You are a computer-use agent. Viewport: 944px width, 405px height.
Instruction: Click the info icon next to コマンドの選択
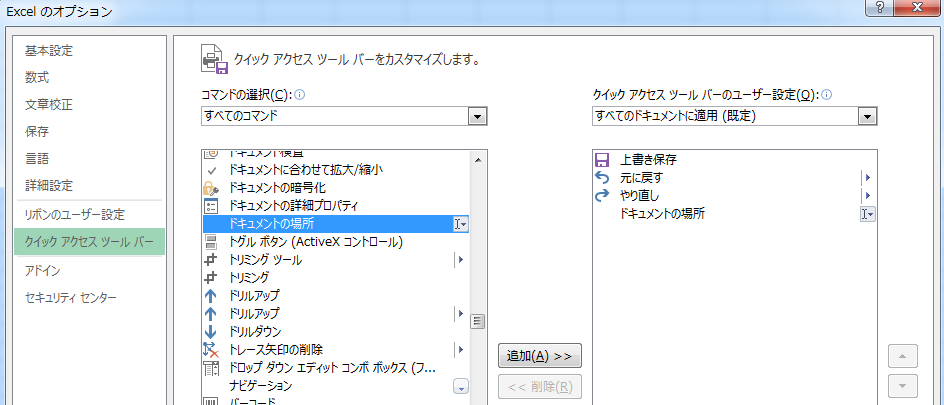pos(300,94)
